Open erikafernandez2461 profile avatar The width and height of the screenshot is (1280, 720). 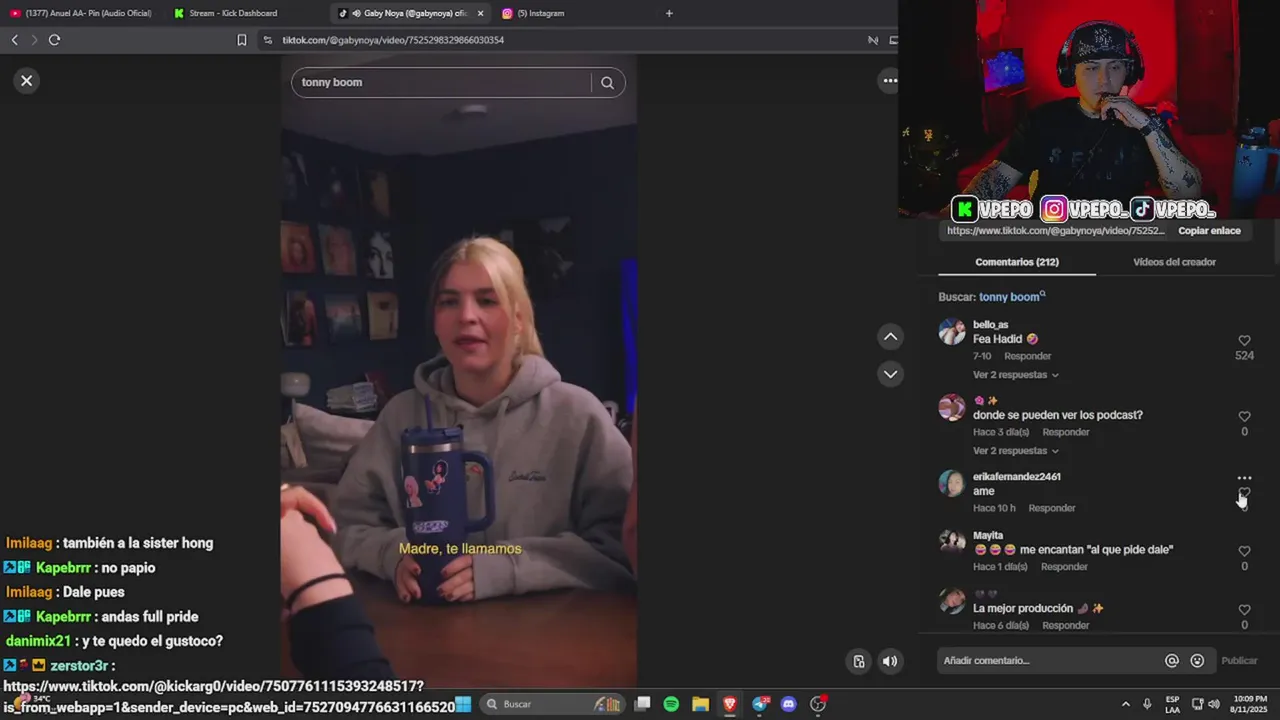(x=952, y=484)
